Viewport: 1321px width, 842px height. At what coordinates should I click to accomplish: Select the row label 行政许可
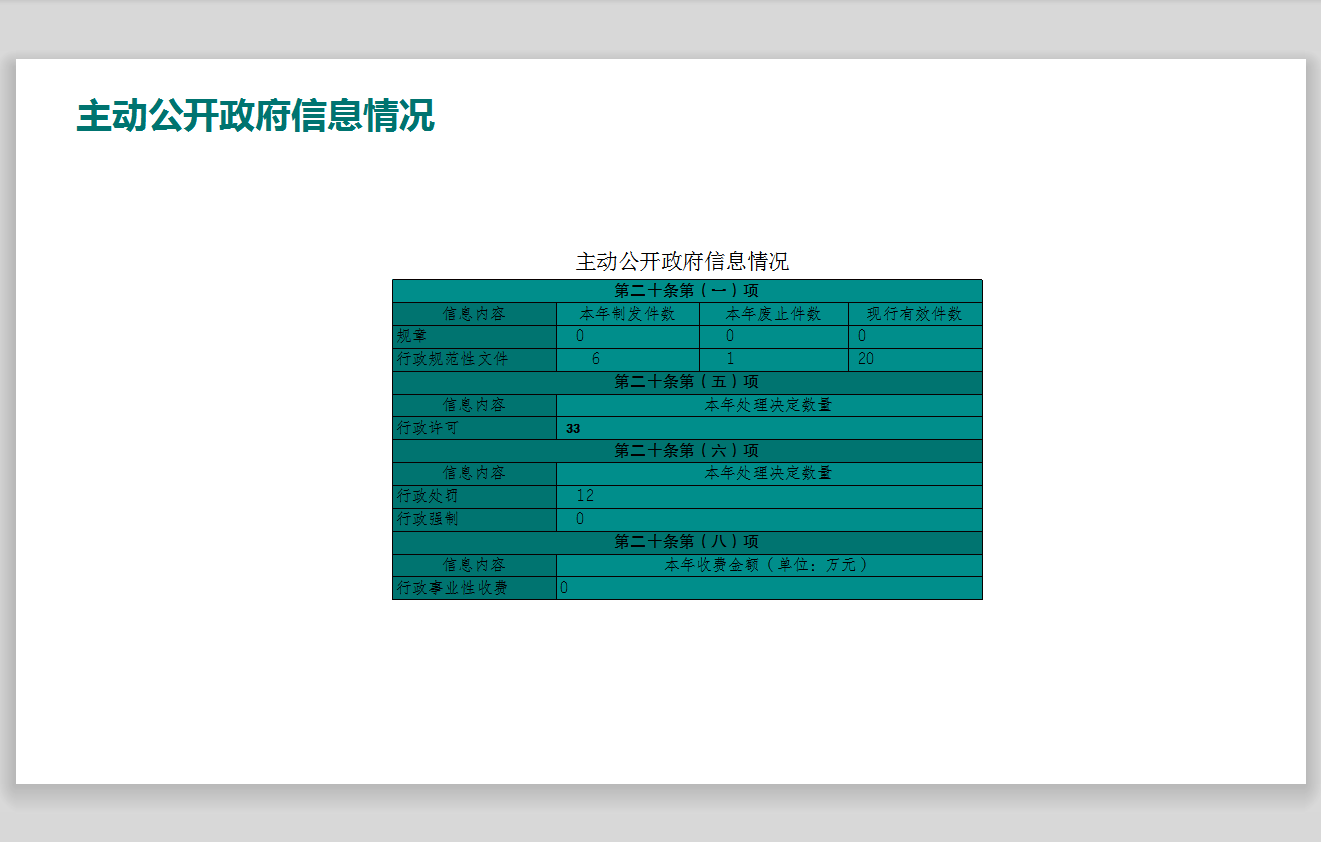(428, 428)
